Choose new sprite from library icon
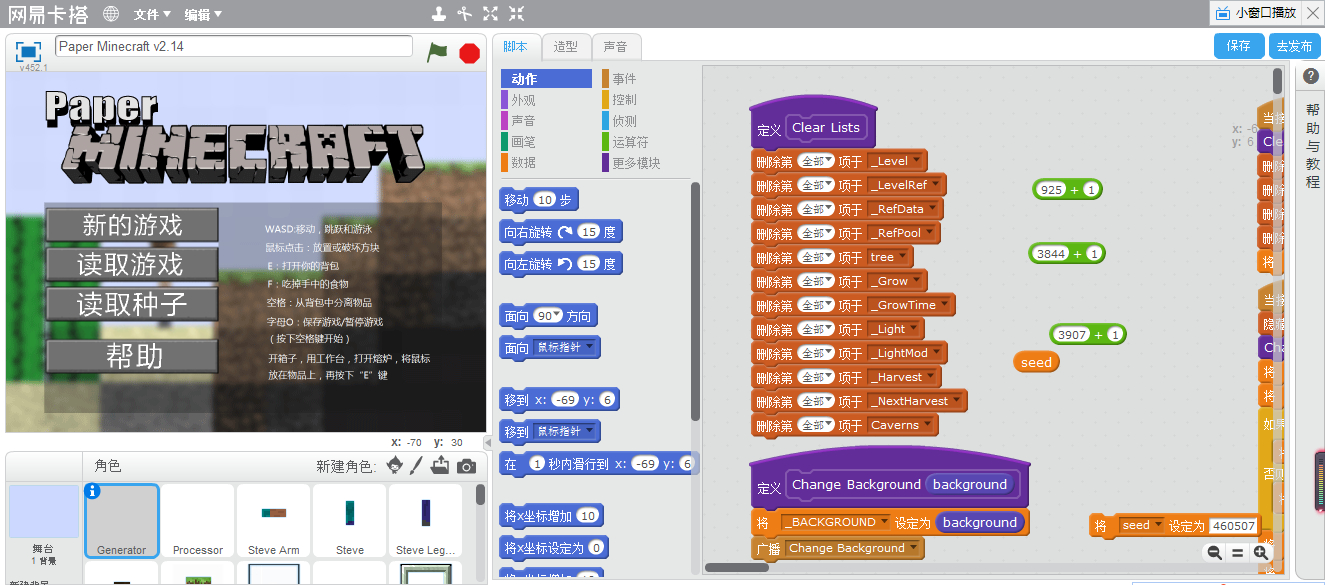 (x=394, y=465)
